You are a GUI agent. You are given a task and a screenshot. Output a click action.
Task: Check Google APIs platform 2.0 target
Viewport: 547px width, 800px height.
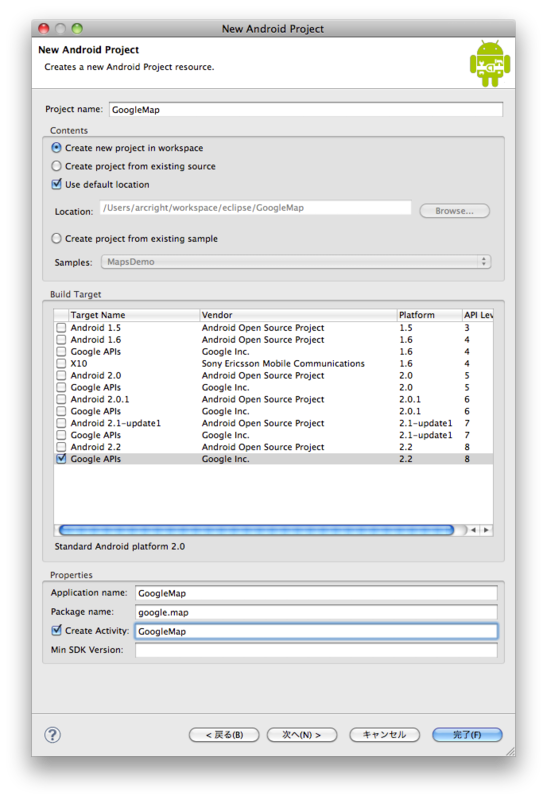click(61, 387)
